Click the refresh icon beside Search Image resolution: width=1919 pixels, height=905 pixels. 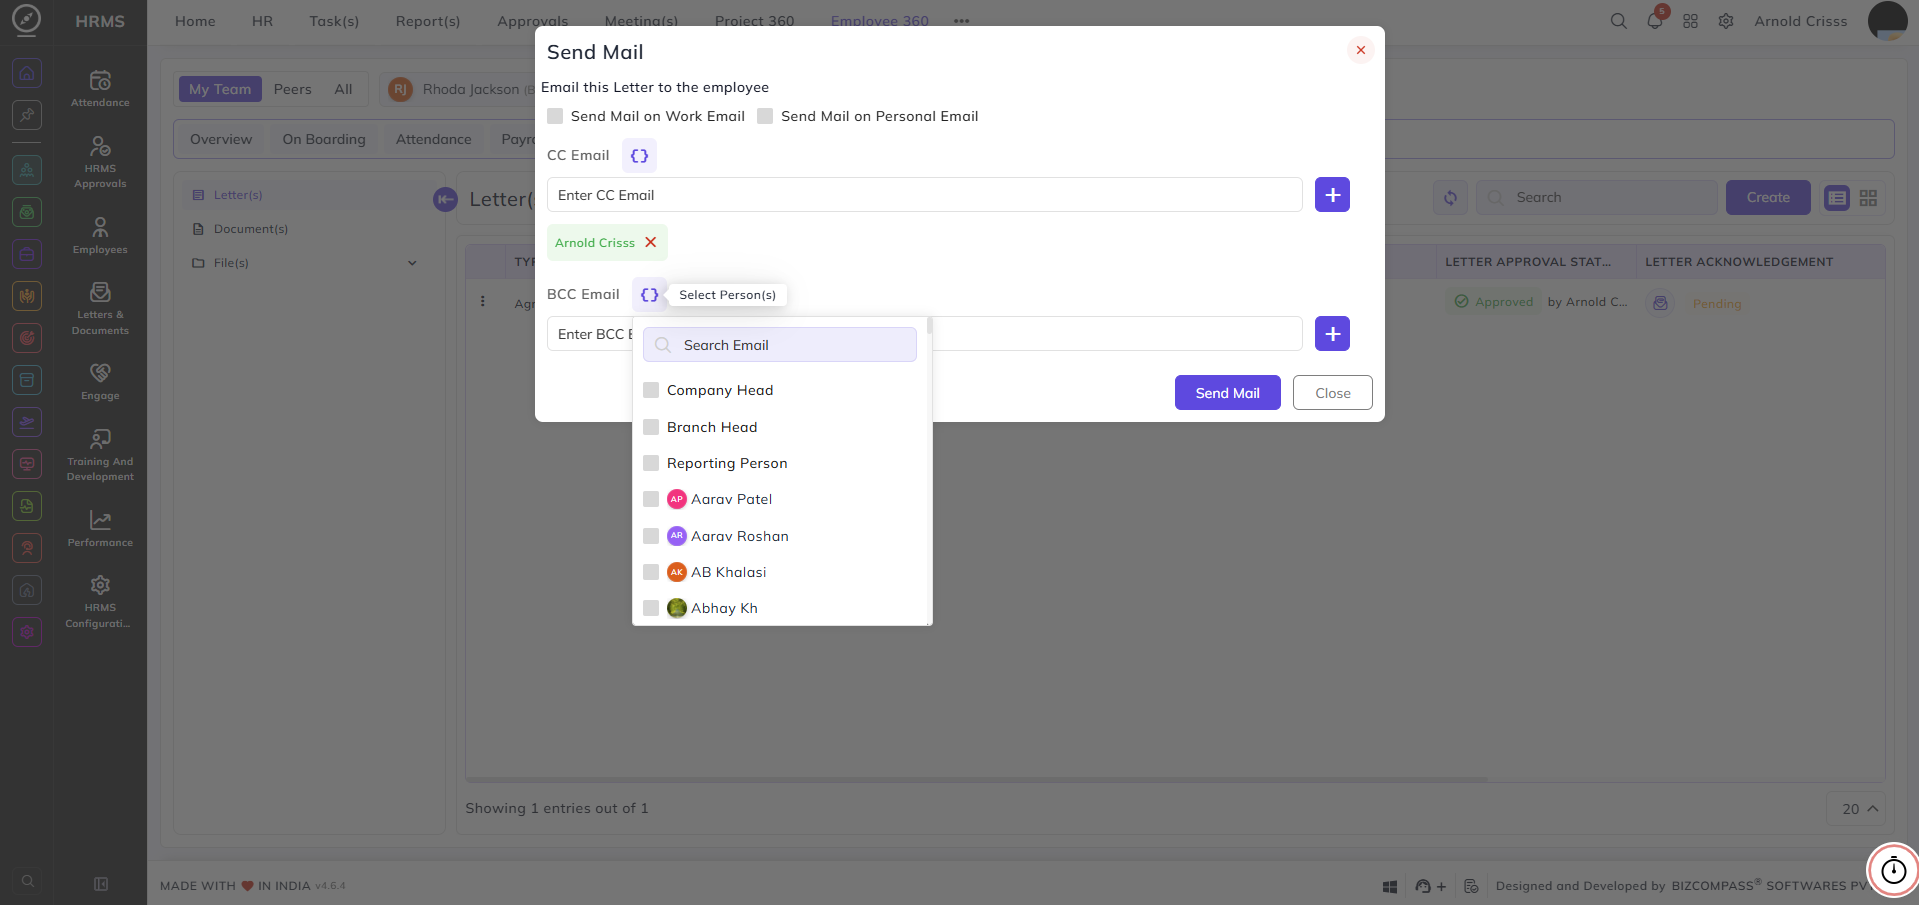1450,197
